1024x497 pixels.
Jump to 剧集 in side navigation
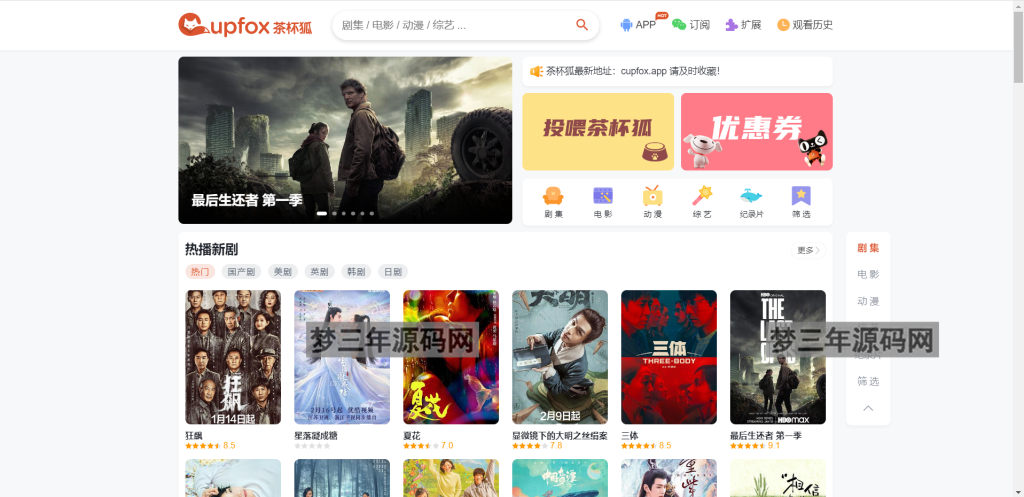pyautogui.click(x=868, y=248)
